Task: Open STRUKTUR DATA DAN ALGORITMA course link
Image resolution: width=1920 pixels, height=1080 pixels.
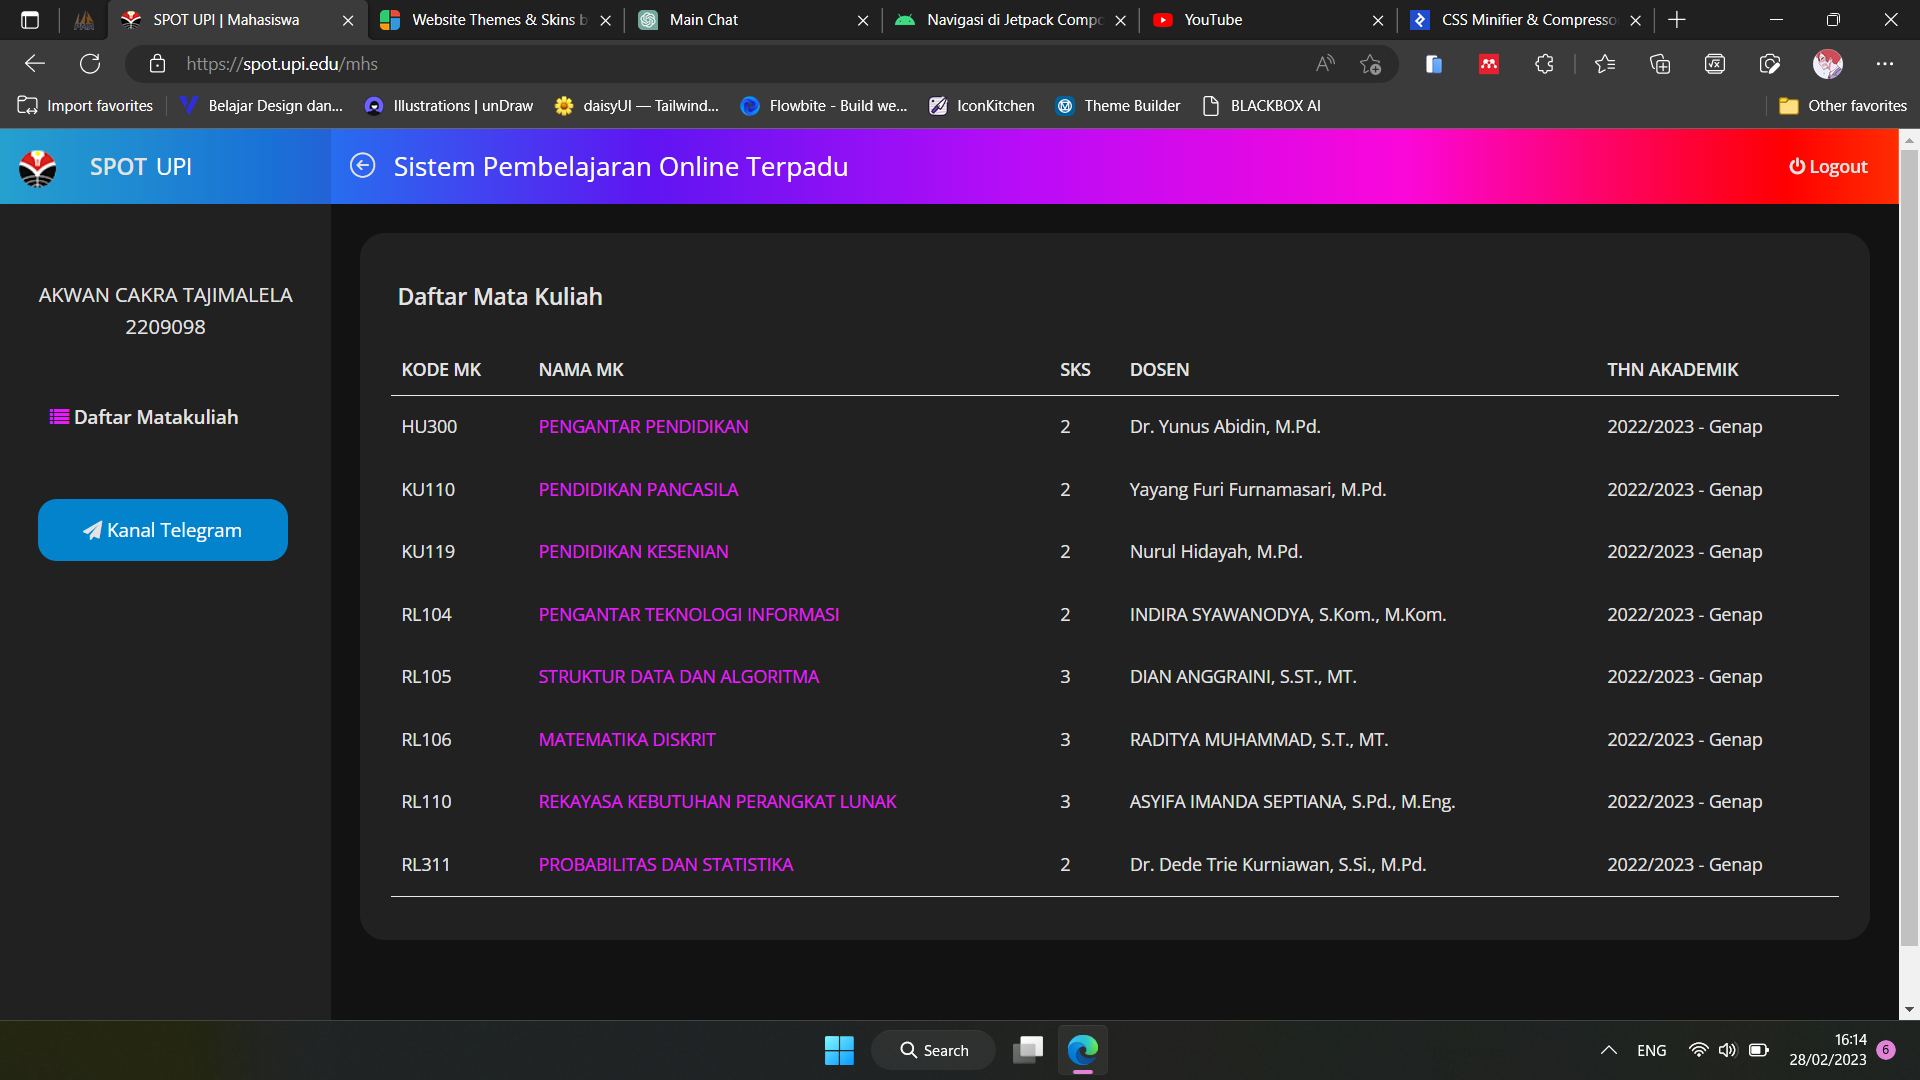Action: [x=678, y=677]
